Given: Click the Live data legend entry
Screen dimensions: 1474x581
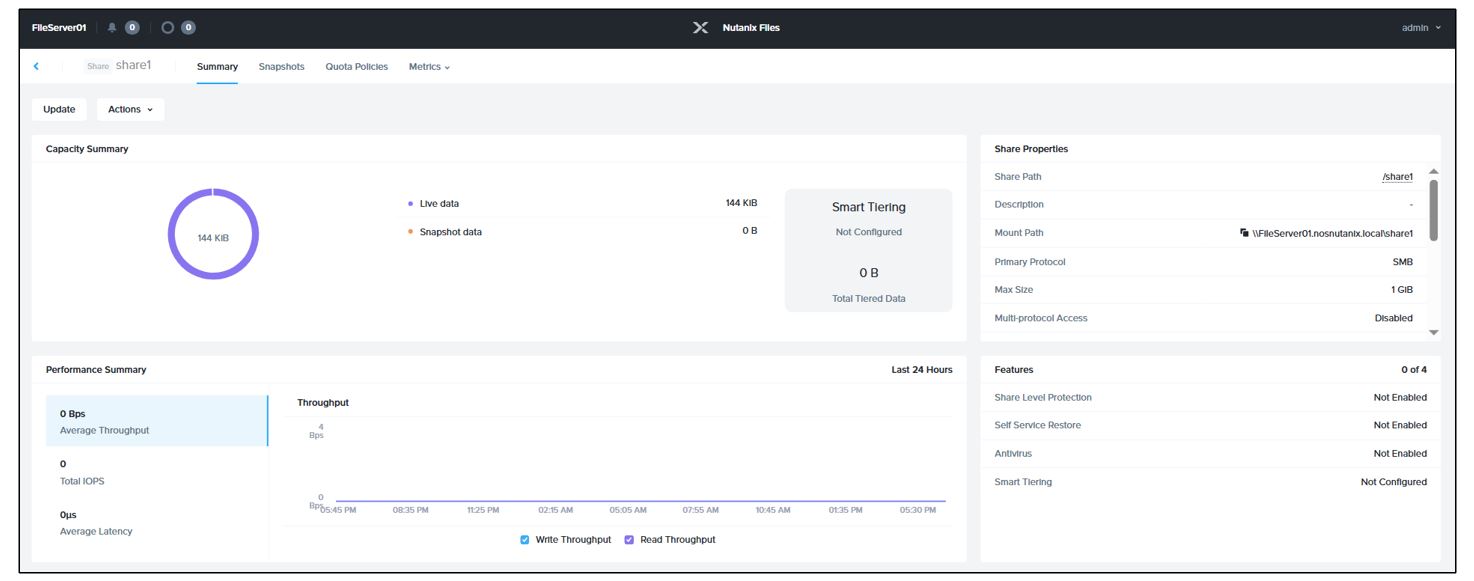Looking at the screenshot, I should click(x=434, y=204).
